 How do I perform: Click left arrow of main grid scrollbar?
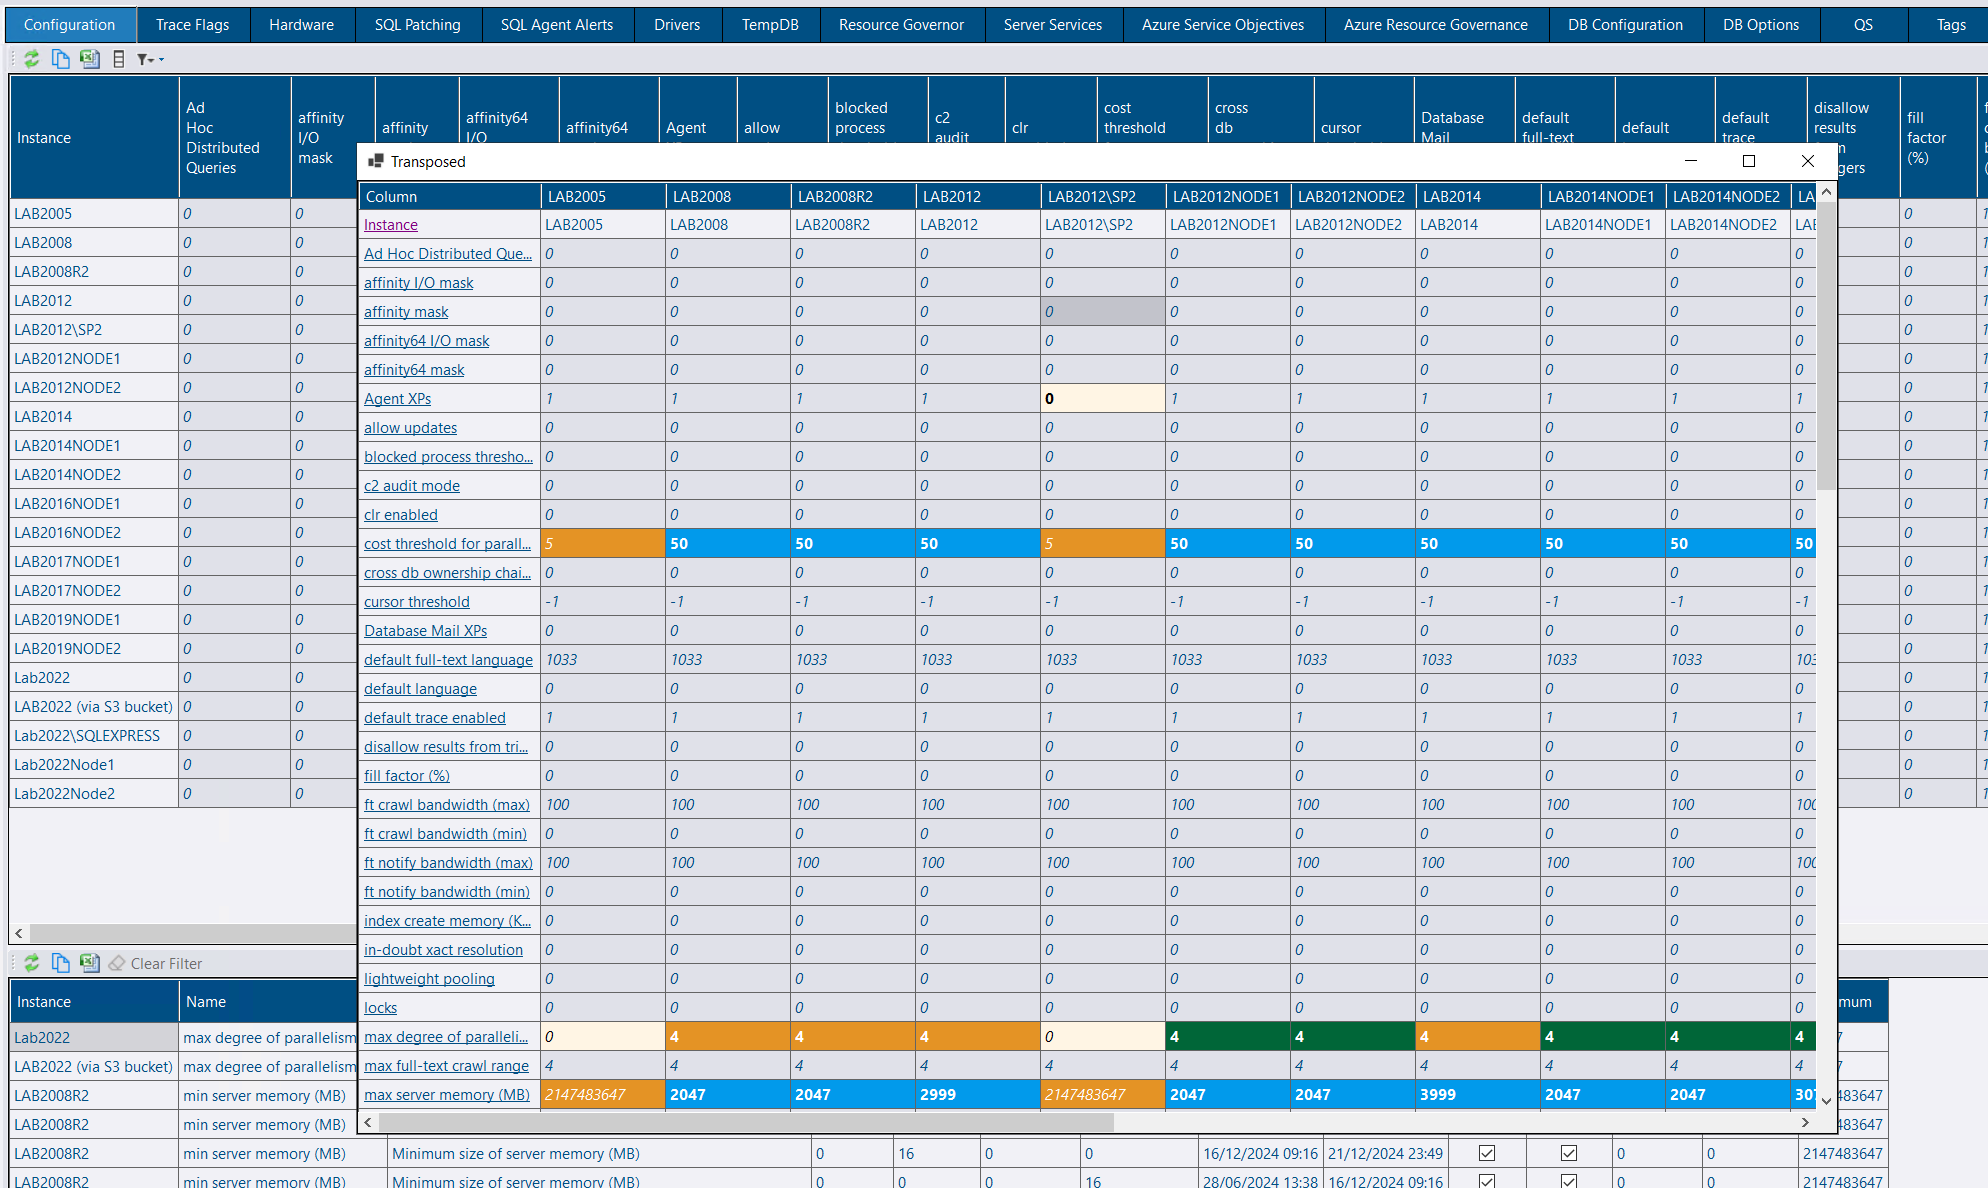[19, 934]
